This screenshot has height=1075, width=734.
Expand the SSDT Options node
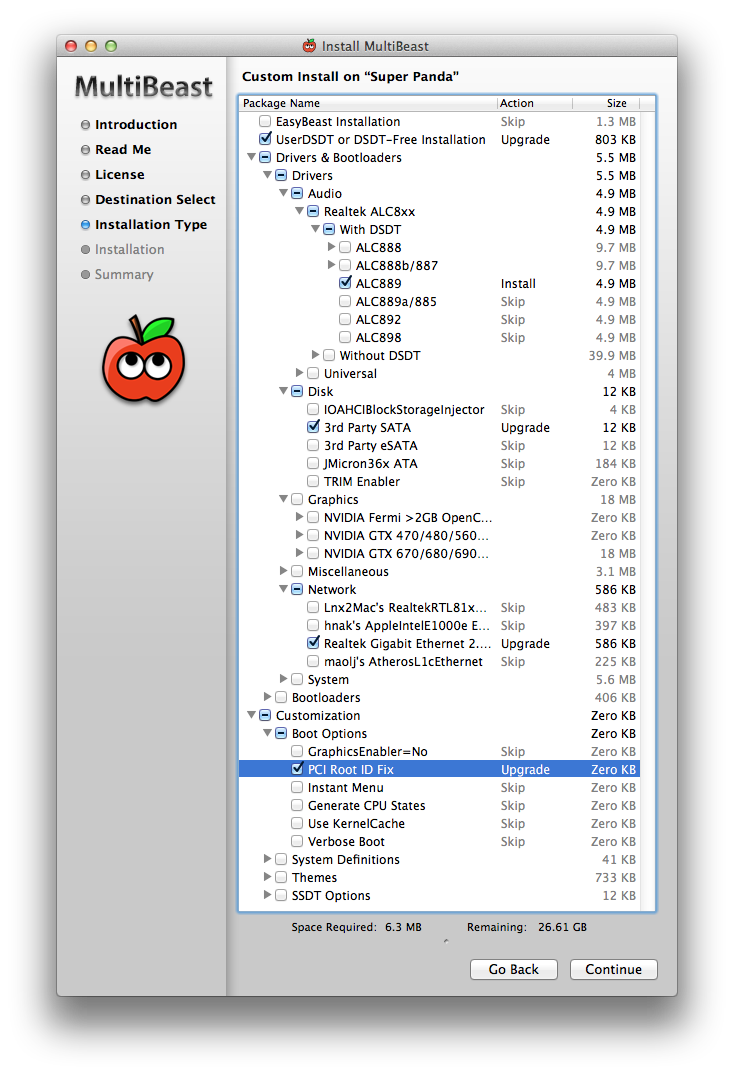coord(268,895)
